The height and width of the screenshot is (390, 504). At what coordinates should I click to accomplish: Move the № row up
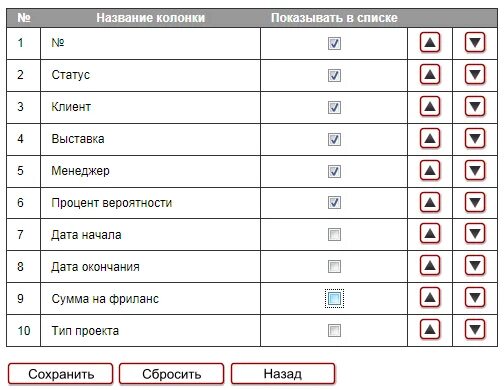430,42
